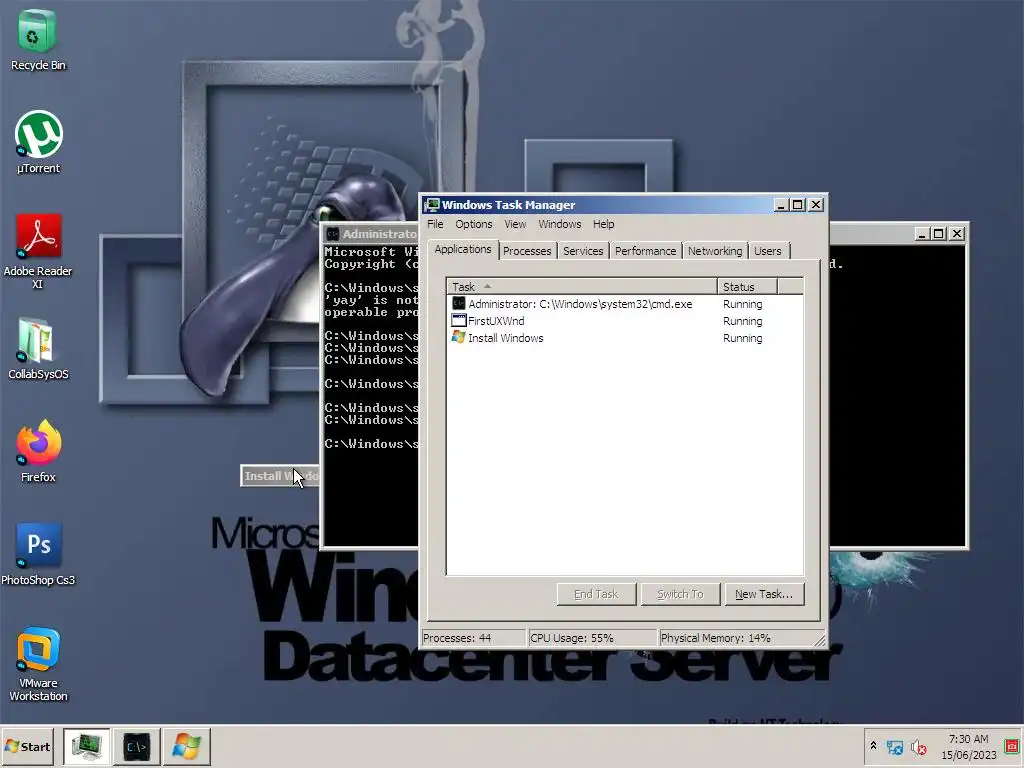Click Processes: 44 in status bar
Screen dimensions: 1024x768
473,638
